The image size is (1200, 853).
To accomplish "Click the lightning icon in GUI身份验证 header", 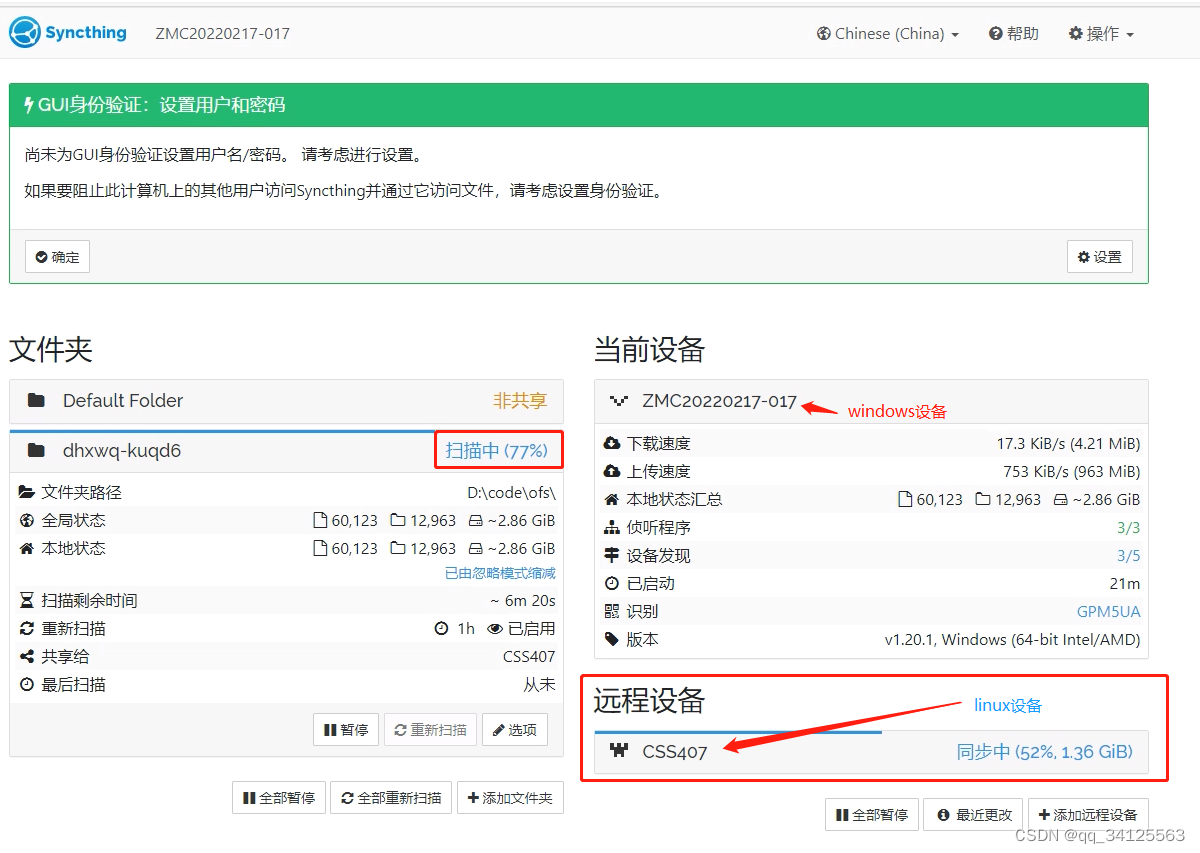I will point(30,105).
